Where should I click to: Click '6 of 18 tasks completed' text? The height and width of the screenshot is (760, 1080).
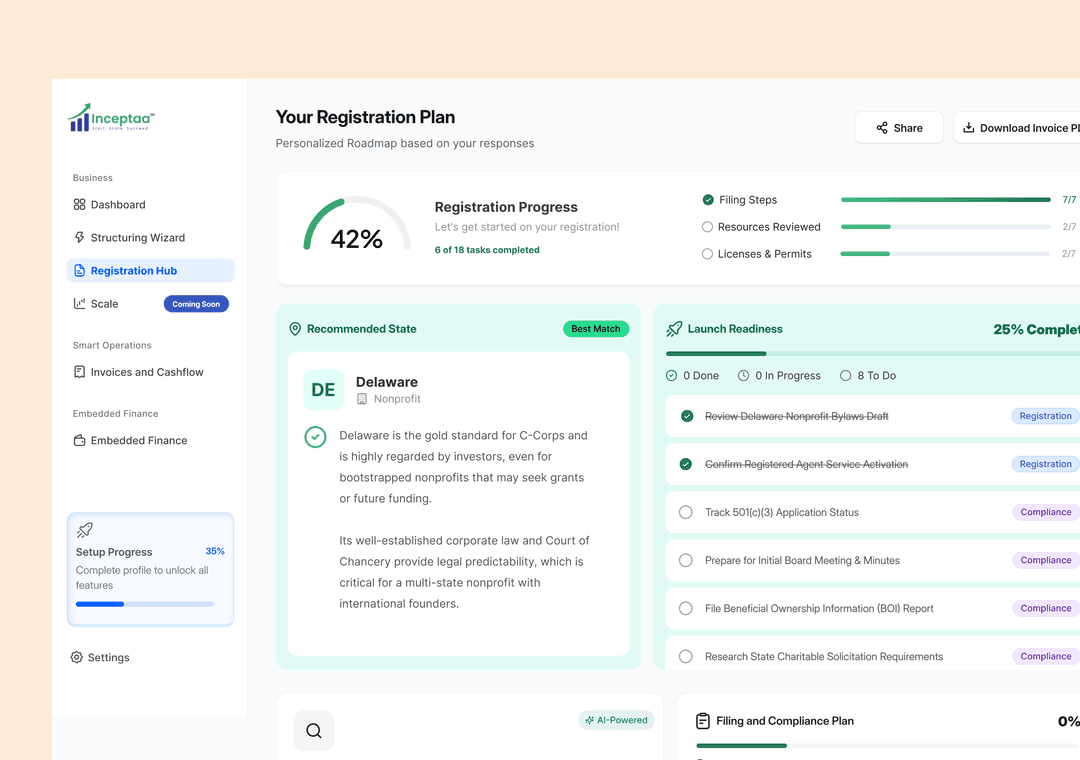point(487,250)
